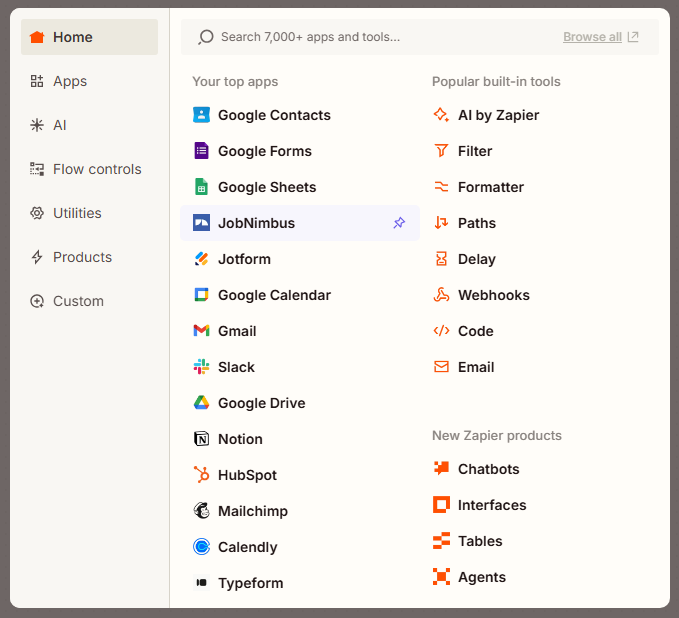The height and width of the screenshot is (618, 679).
Task: Select the Jotform label
Action: click(244, 259)
